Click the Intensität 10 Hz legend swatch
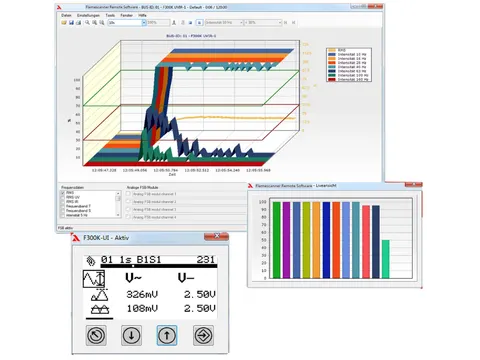Viewport: 480px width, 360px height. [332, 54]
